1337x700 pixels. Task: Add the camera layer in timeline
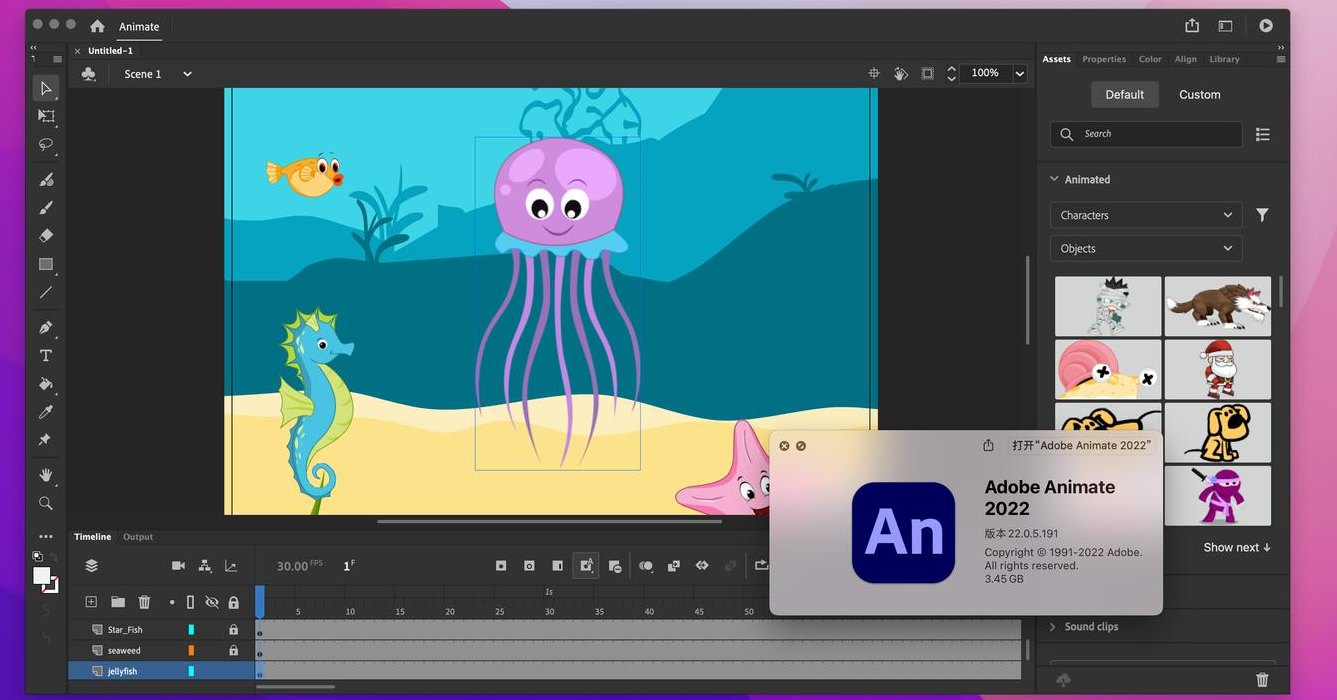pos(178,566)
